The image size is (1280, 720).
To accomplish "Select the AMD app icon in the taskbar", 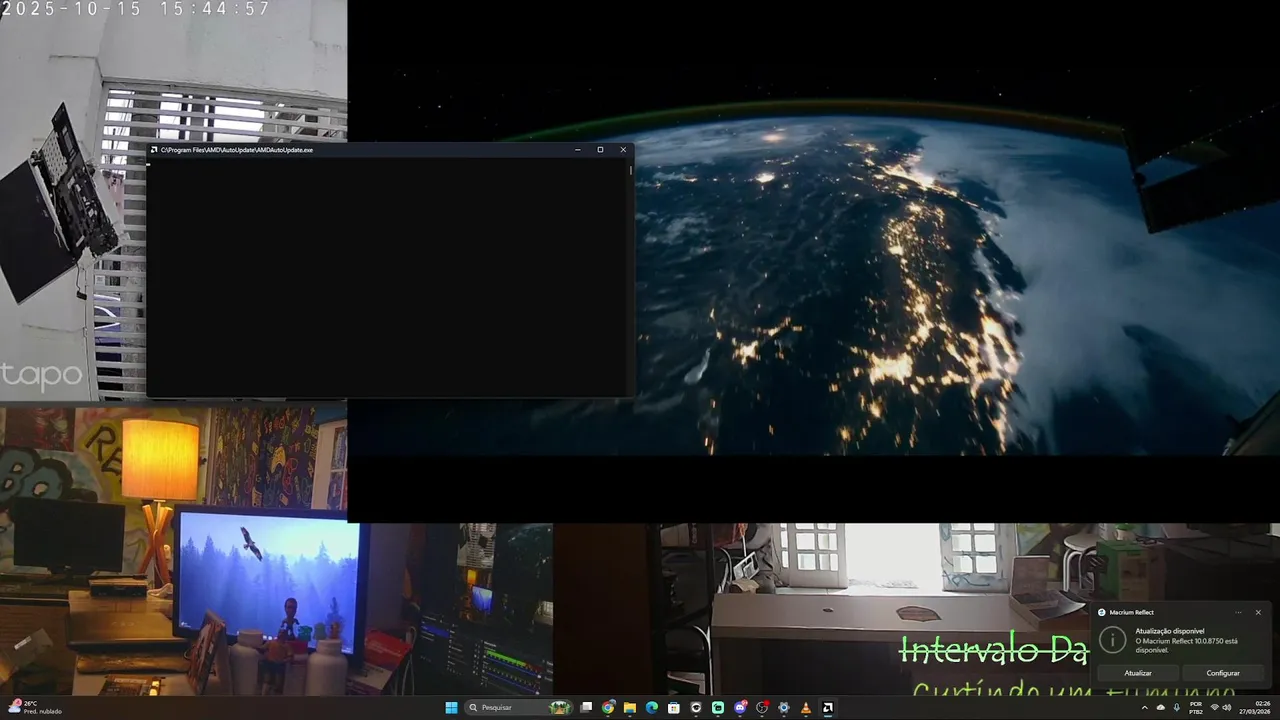I will tap(828, 708).
